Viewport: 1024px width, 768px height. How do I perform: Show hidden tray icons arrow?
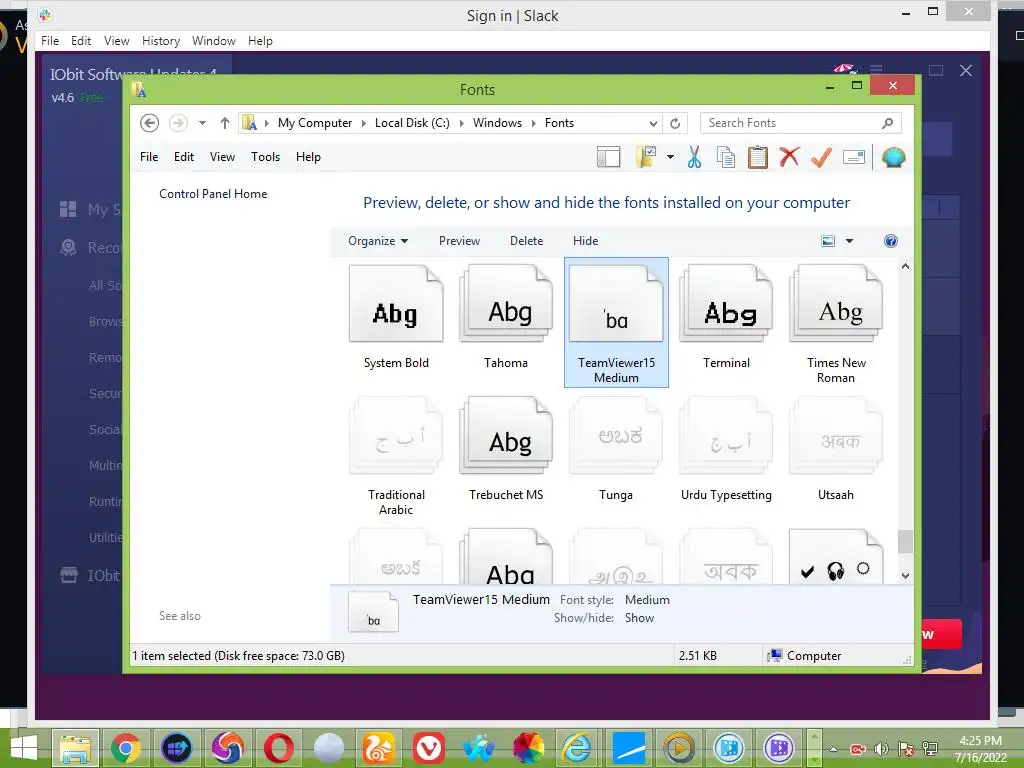point(834,749)
